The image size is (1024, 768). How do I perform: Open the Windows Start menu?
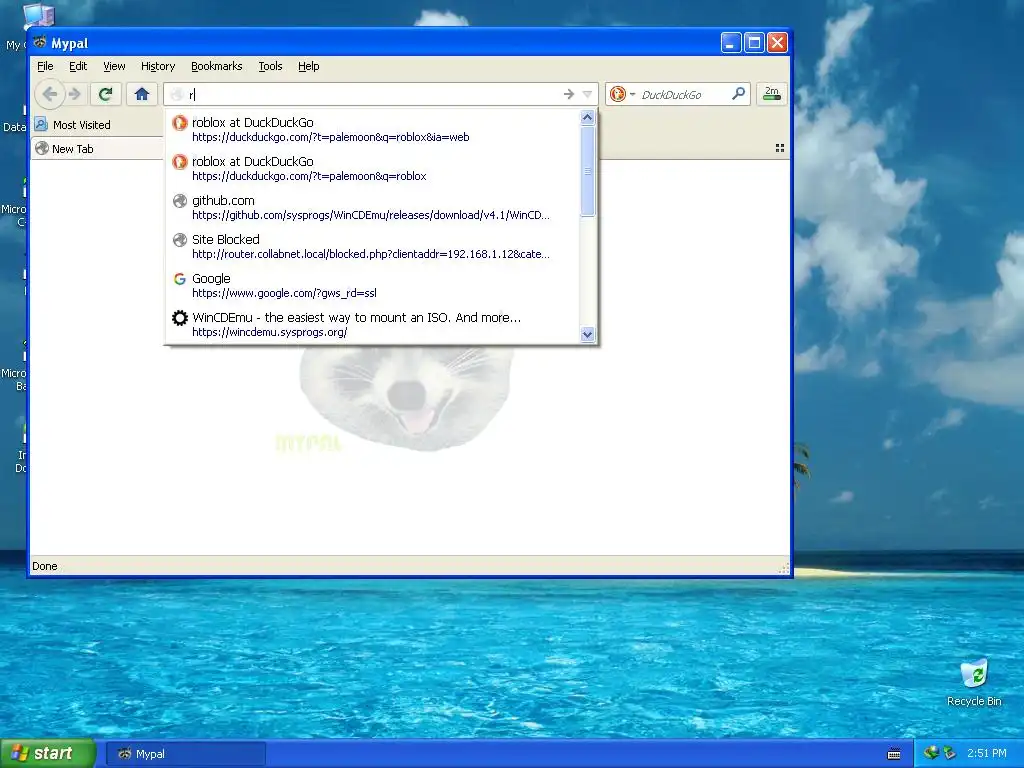48,753
